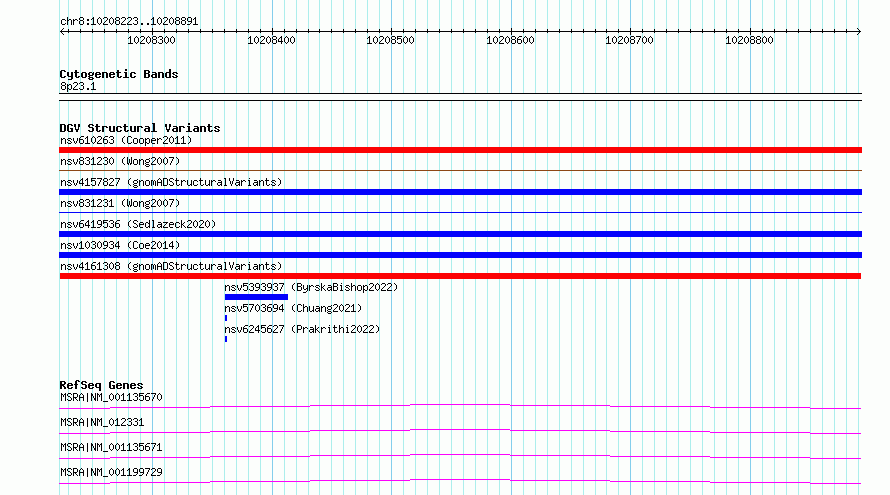
Task: Click the MSRA|NM_012331 magenta gene line
Action: [460, 431]
